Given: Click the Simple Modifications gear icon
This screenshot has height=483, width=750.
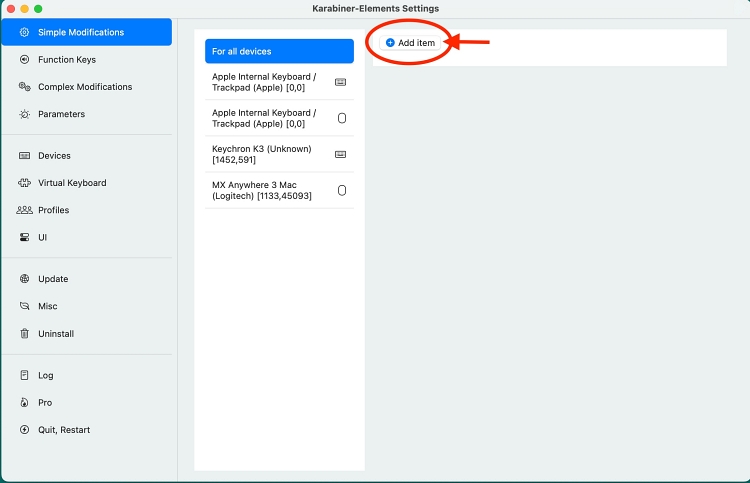Looking at the screenshot, I should pyautogui.click(x=24, y=32).
